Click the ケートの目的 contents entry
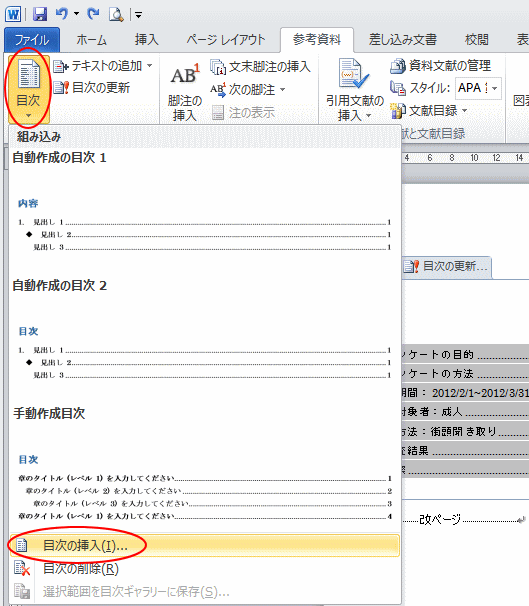 pos(465,354)
